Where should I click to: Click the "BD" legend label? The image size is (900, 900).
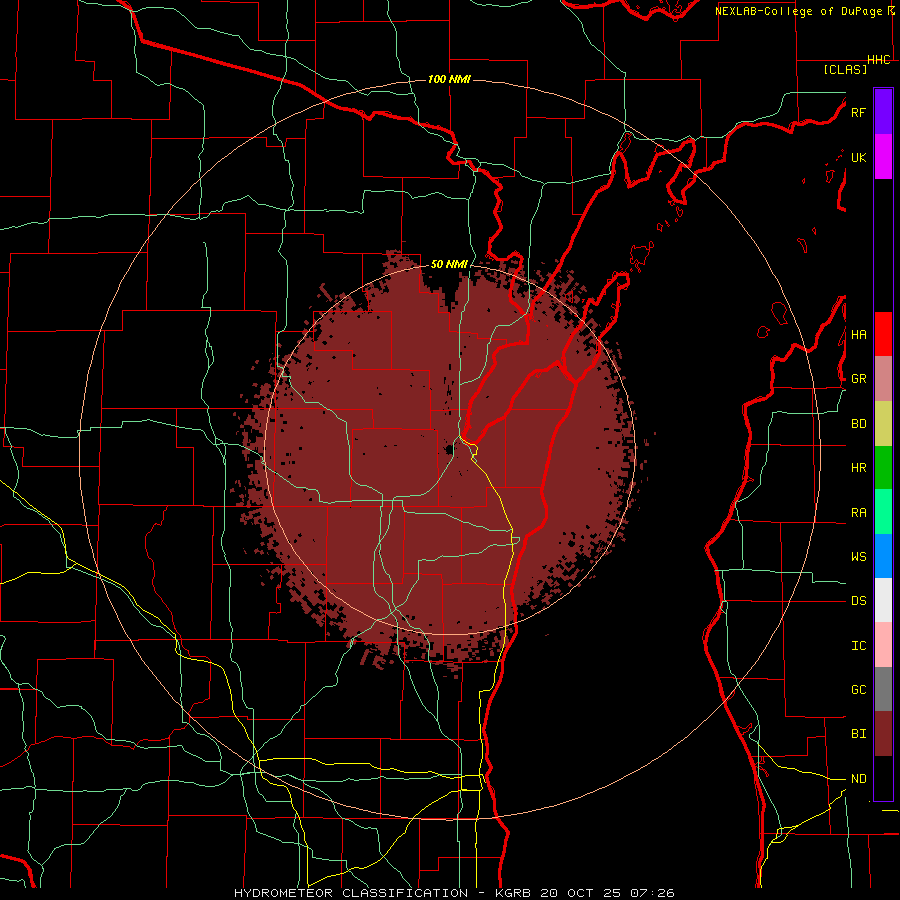click(858, 424)
